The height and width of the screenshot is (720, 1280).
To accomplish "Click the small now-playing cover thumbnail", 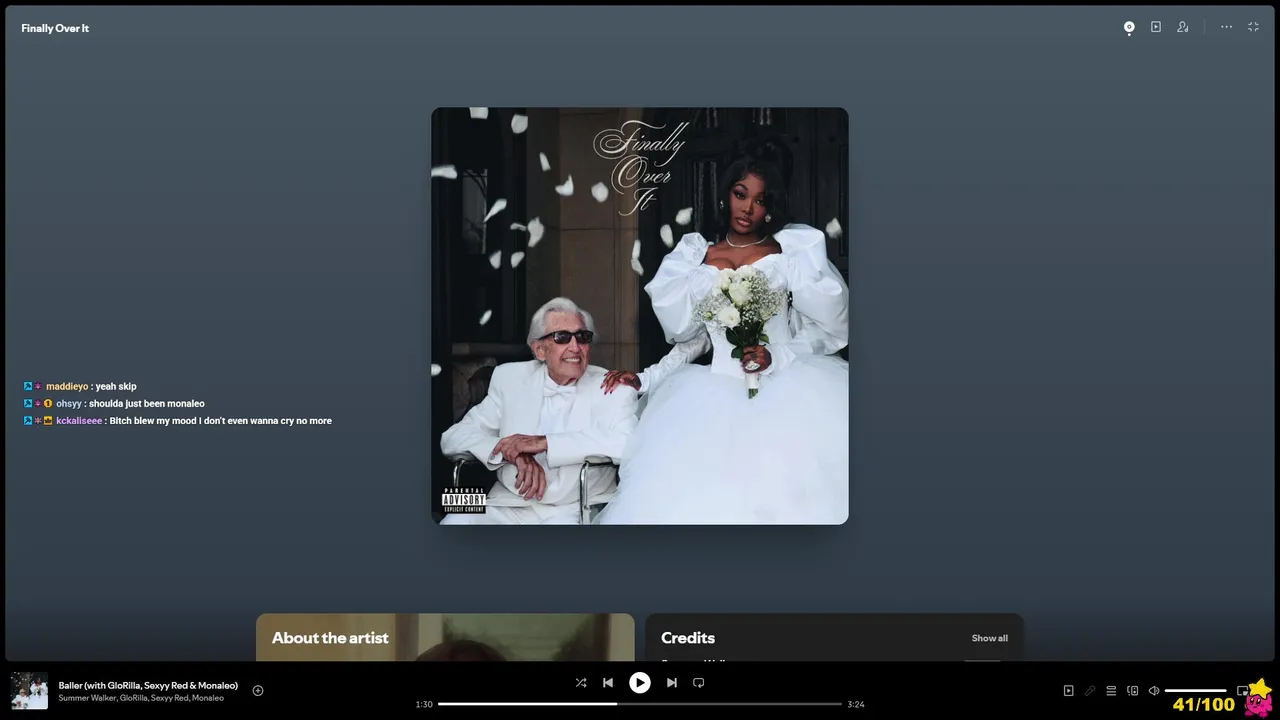I will (29, 691).
